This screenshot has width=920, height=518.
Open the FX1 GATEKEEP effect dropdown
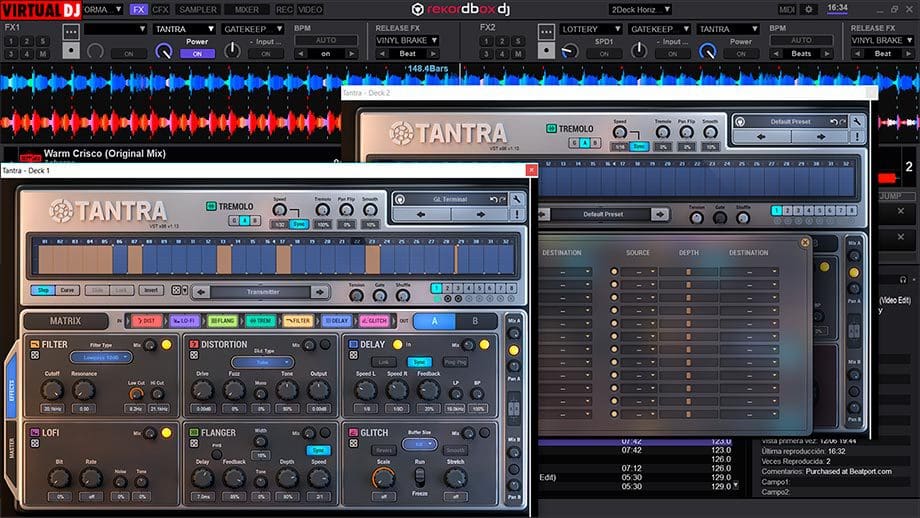(252, 29)
